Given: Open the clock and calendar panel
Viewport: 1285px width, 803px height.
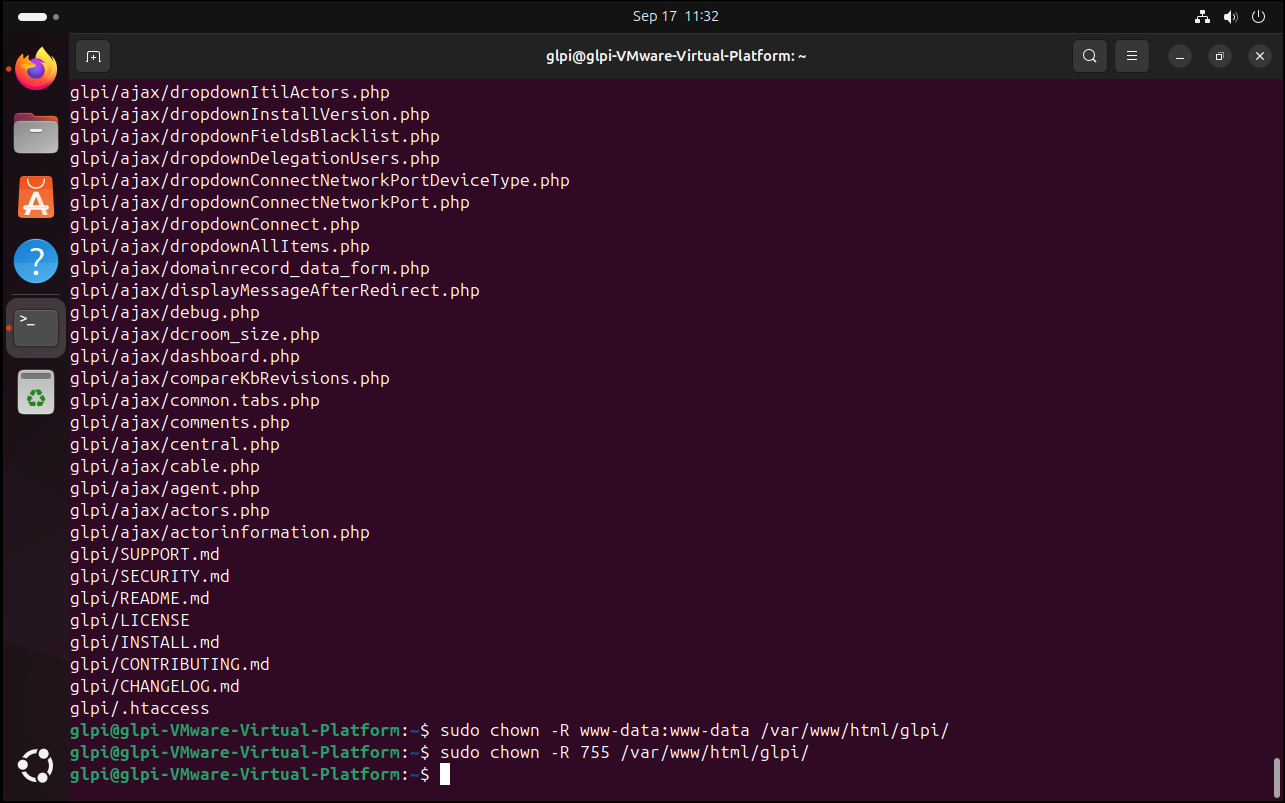Looking at the screenshot, I should 675,16.
